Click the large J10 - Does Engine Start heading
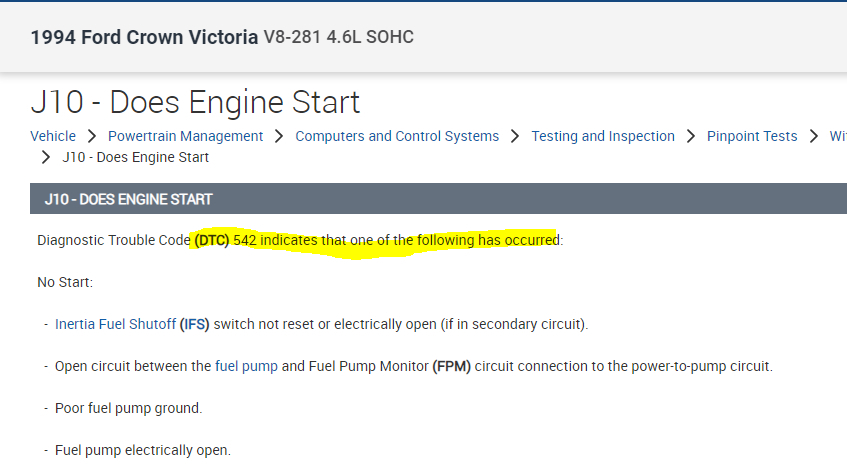 (195, 102)
